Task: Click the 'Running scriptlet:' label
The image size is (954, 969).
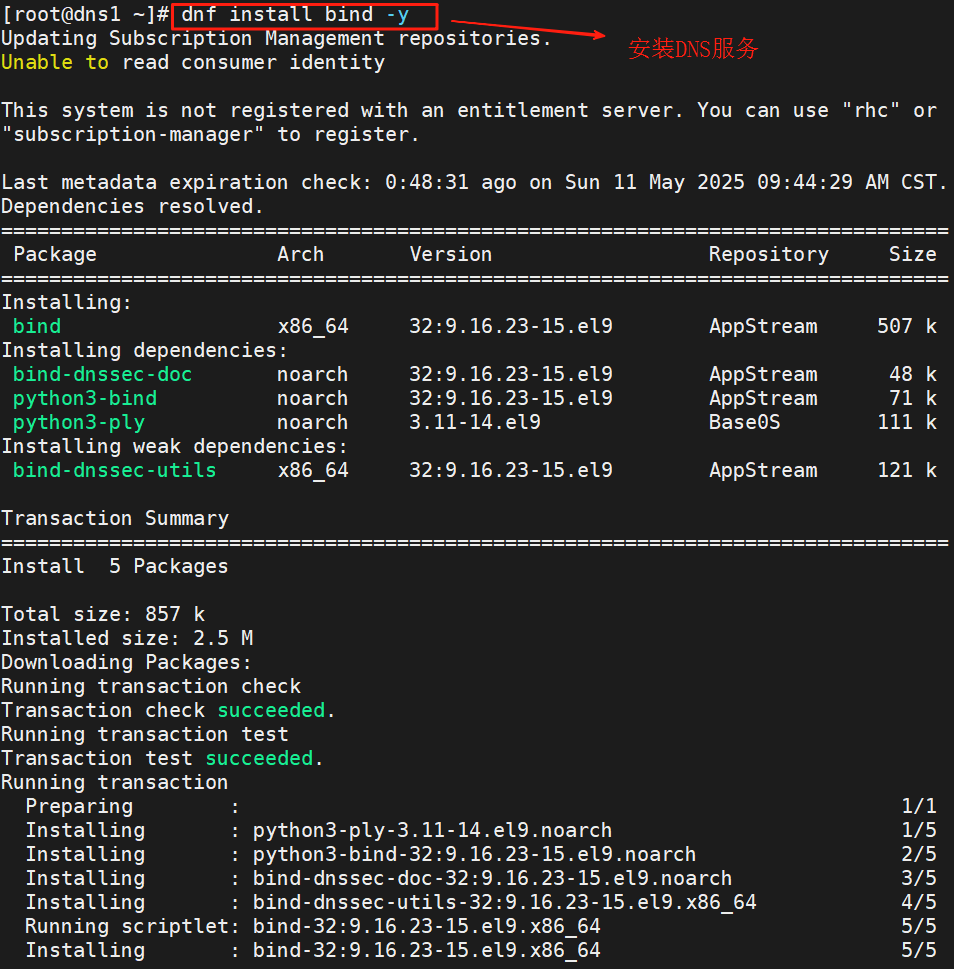Action: click(x=132, y=927)
